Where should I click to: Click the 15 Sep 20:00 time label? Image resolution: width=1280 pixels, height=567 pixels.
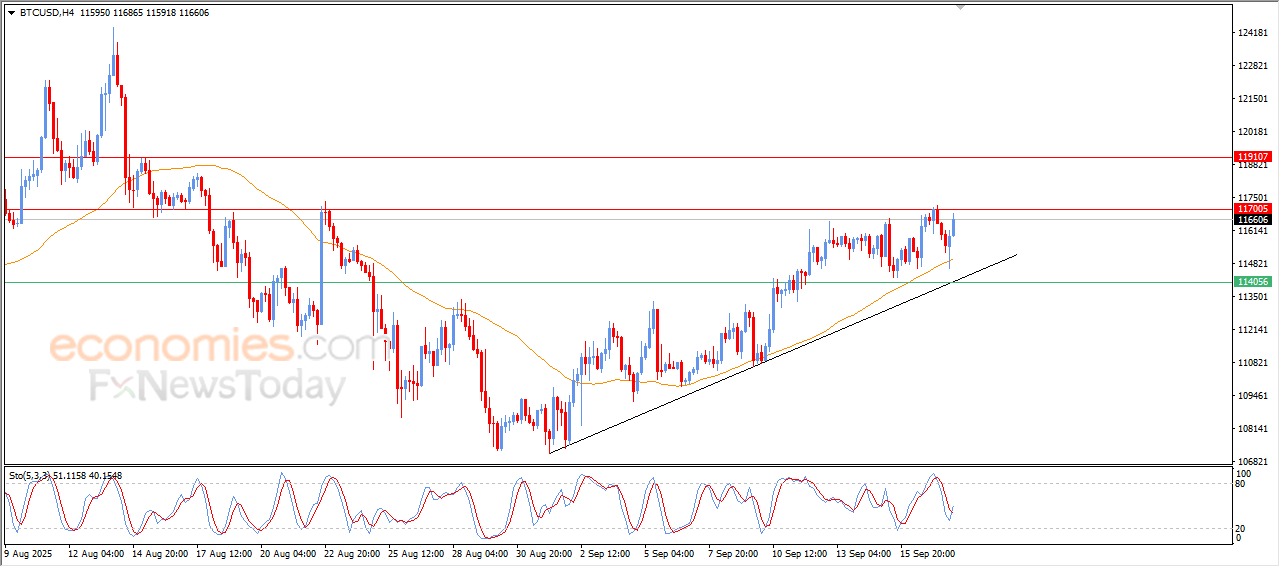point(928,552)
